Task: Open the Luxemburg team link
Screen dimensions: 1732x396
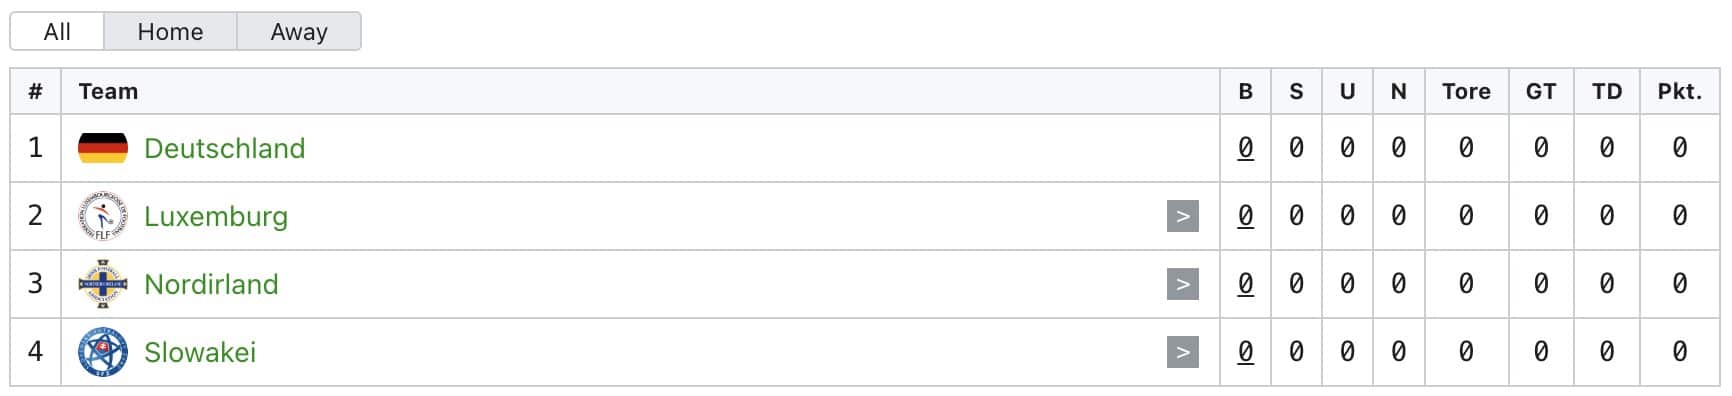Action: (216, 216)
